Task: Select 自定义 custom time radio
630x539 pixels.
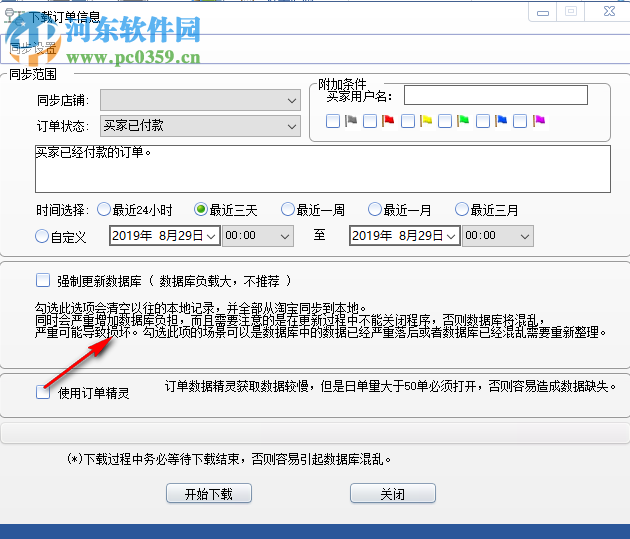Action: 42,236
